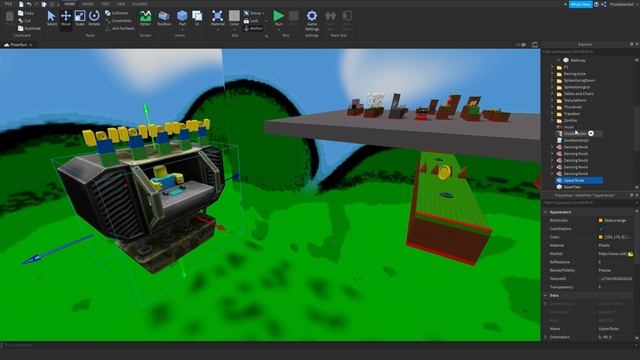This screenshot has height=360, width=640.
Task: Activate the Move tool
Action: click(x=66, y=18)
